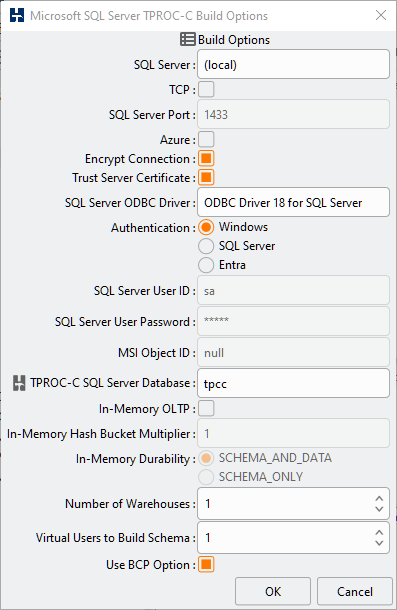The image size is (397, 610).
Task: Click the TPROC-C database HammerDB icon
Action: click(x=19, y=383)
